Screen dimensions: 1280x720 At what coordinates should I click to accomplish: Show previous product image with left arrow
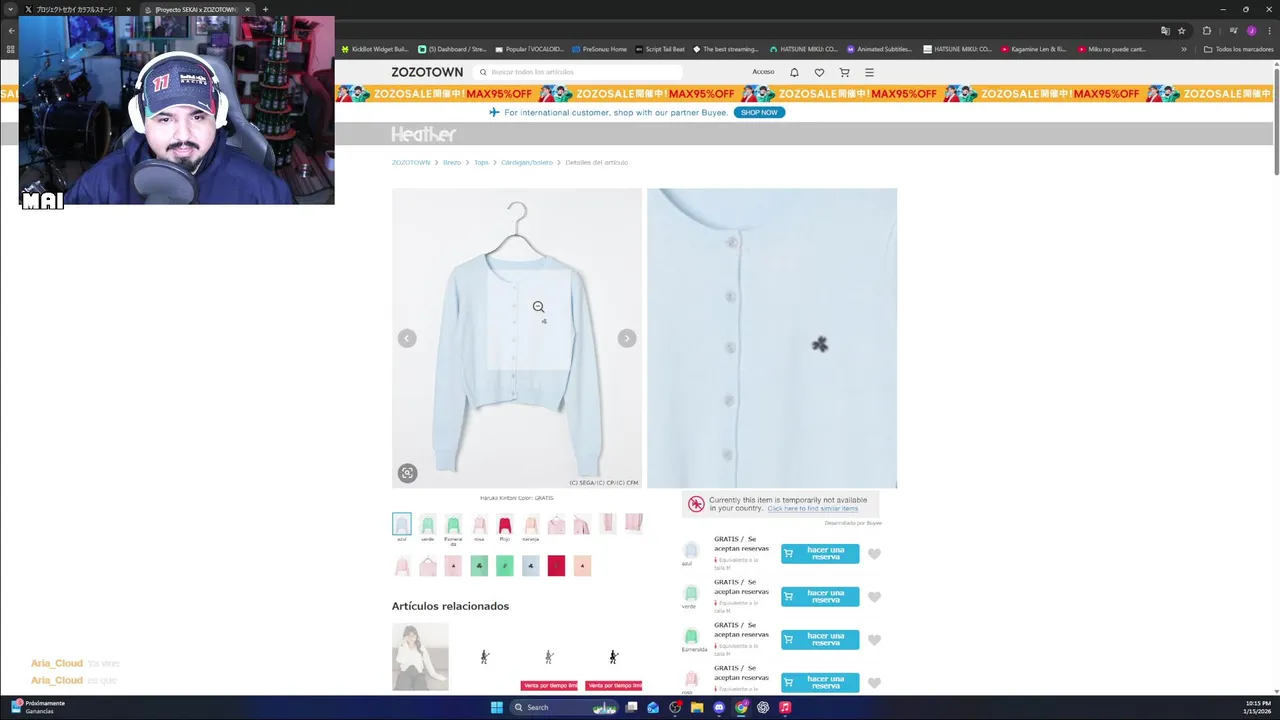click(x=406, y=338)
